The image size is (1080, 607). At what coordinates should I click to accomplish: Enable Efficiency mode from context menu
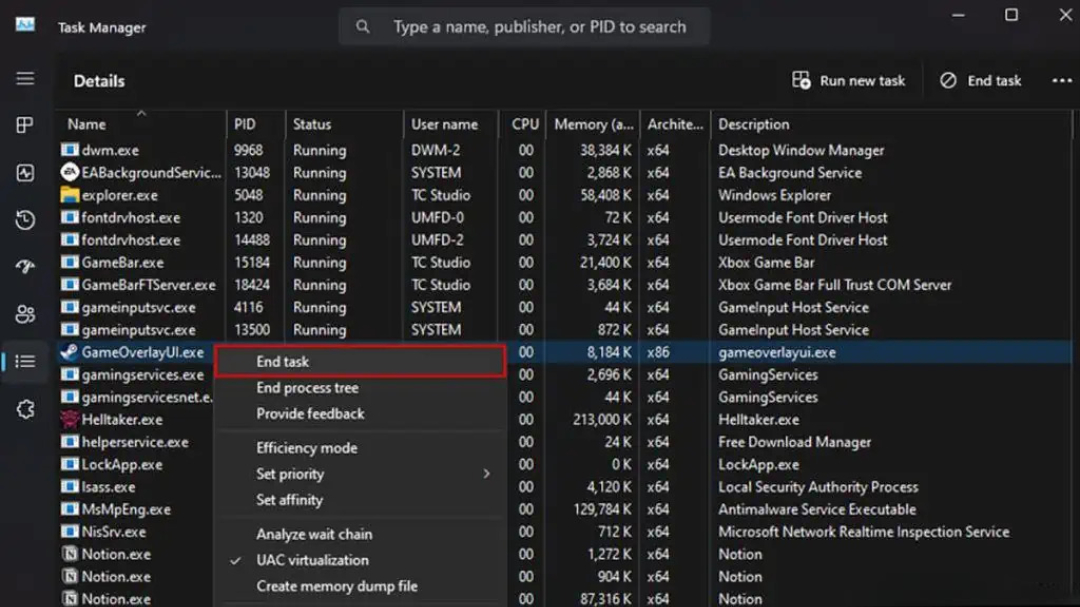pyautogui.click(x=306, y=448)
